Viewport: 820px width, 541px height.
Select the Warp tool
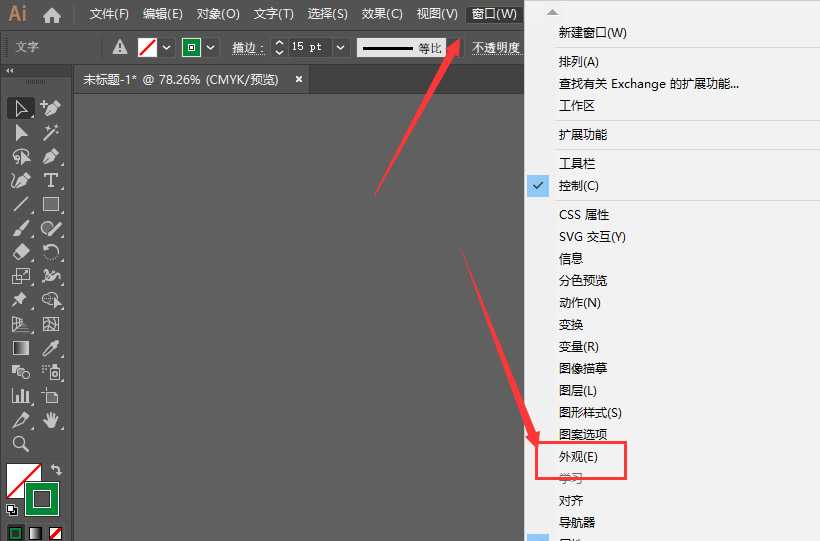pyautogui.click(x=51, y=276)
